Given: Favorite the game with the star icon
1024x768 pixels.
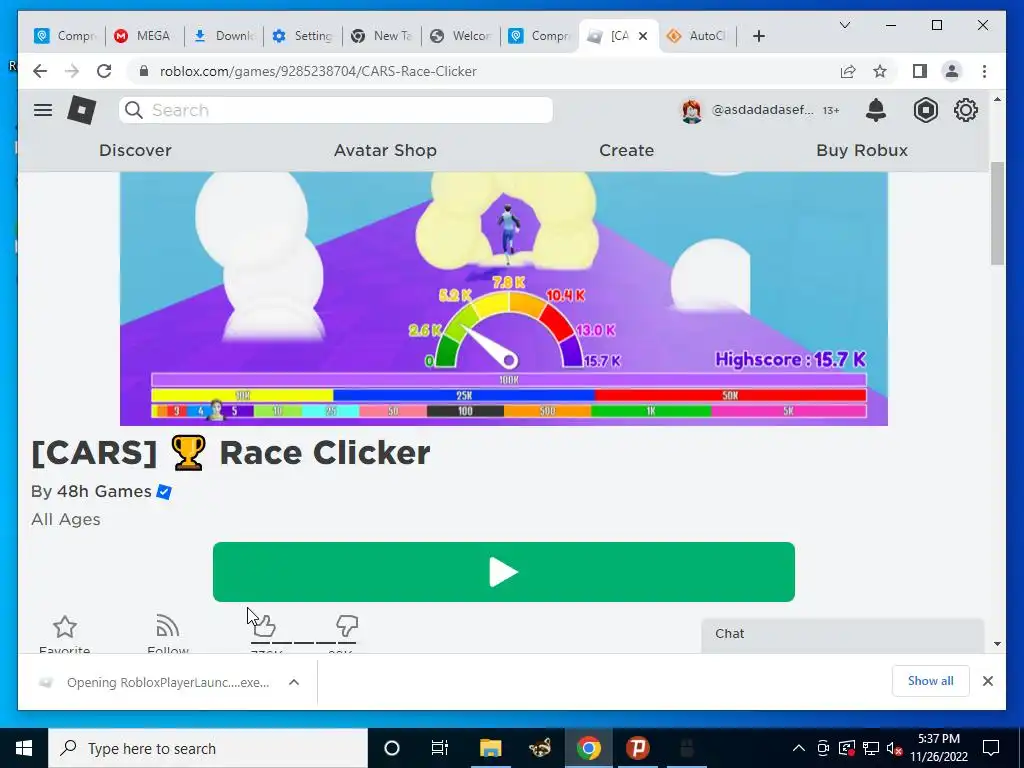Looking at the screenshot, I should click(65, 627).
